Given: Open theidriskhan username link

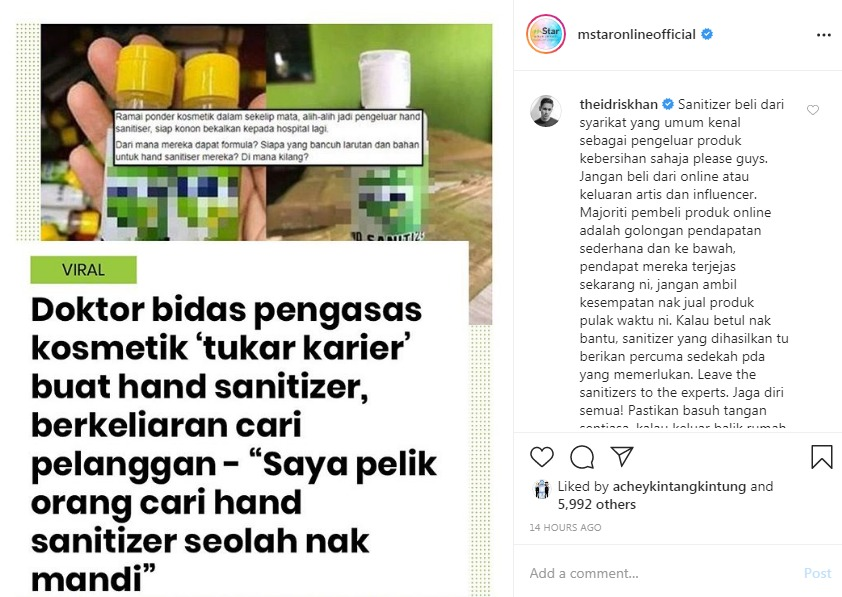Looking at the screenshot, I should pos(619,104).
